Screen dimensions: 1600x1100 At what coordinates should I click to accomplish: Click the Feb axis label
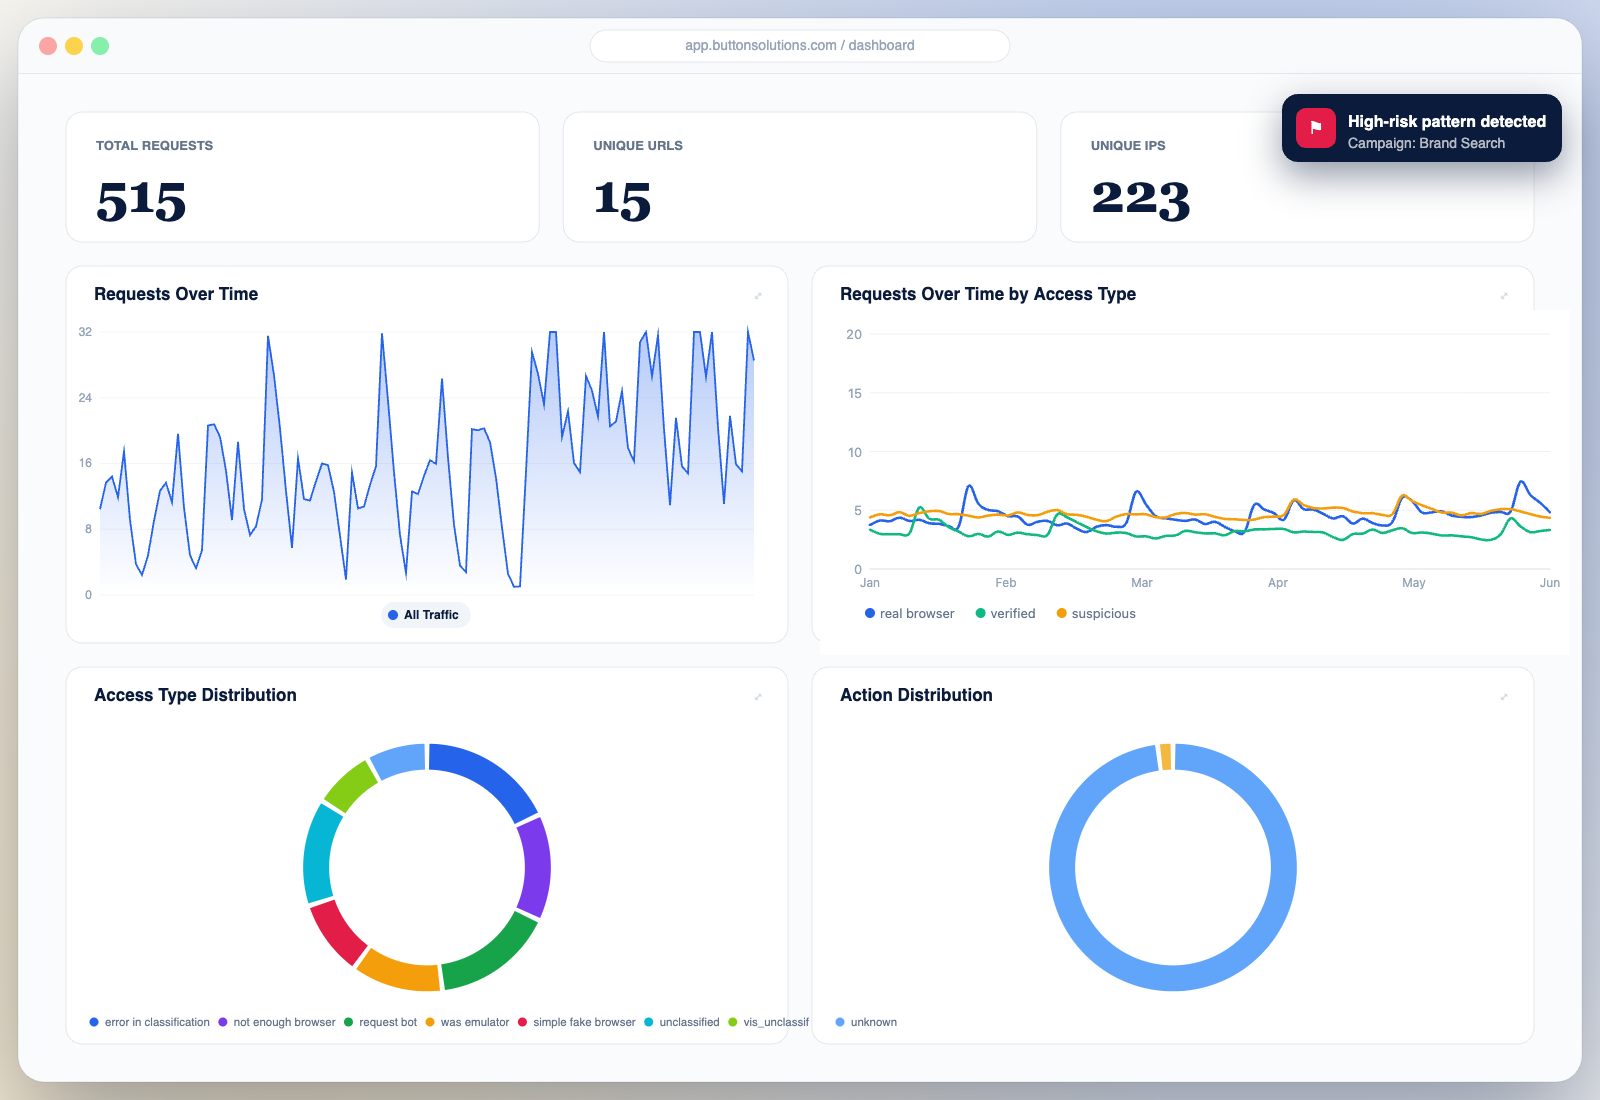coord(1006,583)
